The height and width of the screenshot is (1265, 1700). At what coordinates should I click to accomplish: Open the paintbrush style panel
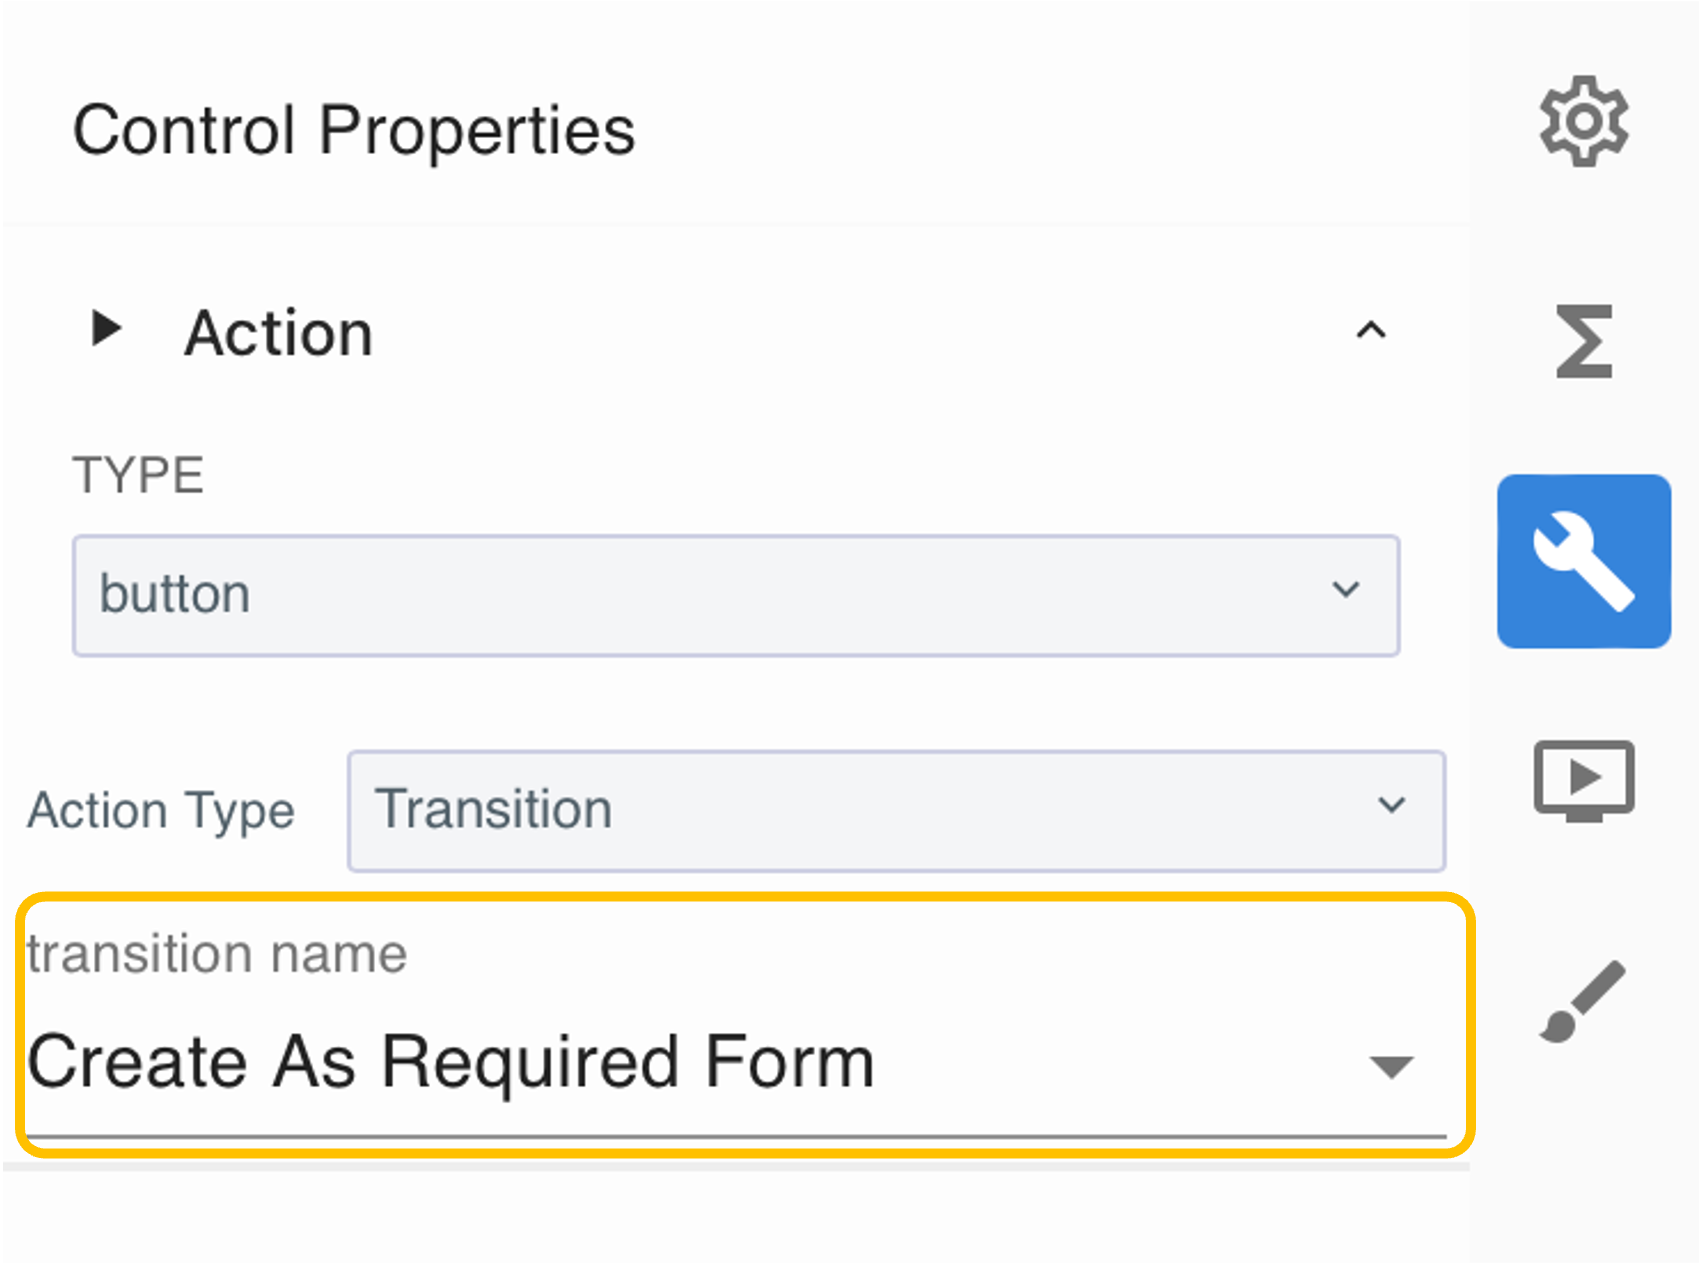coord(1584,1001)
